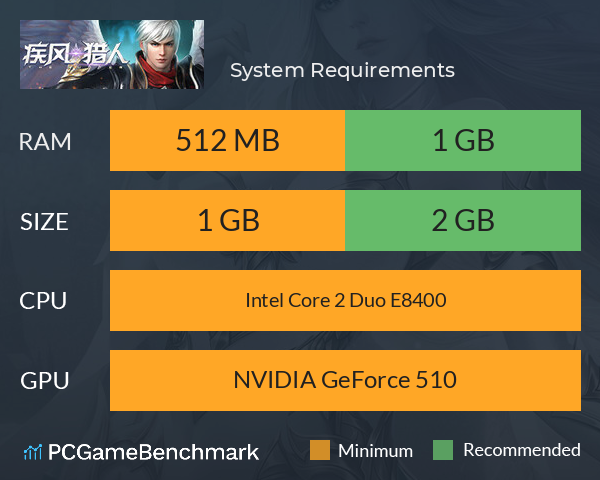The height and width of the screenshot is (480, 600).
Task: Open the PCGameBenchmark text link
Action: pyautogui.click(x=153, y=452)
